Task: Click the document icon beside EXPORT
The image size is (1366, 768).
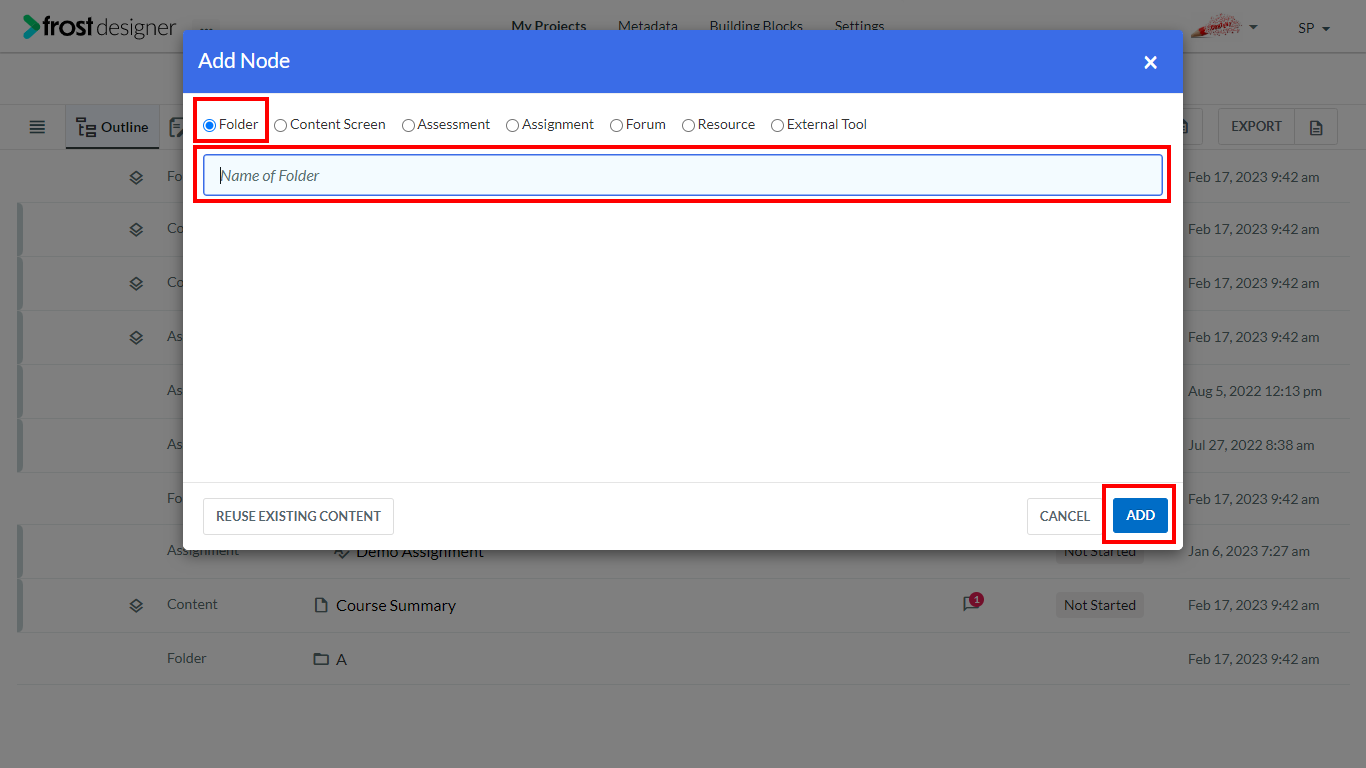Action: [x=1316, y=127]
